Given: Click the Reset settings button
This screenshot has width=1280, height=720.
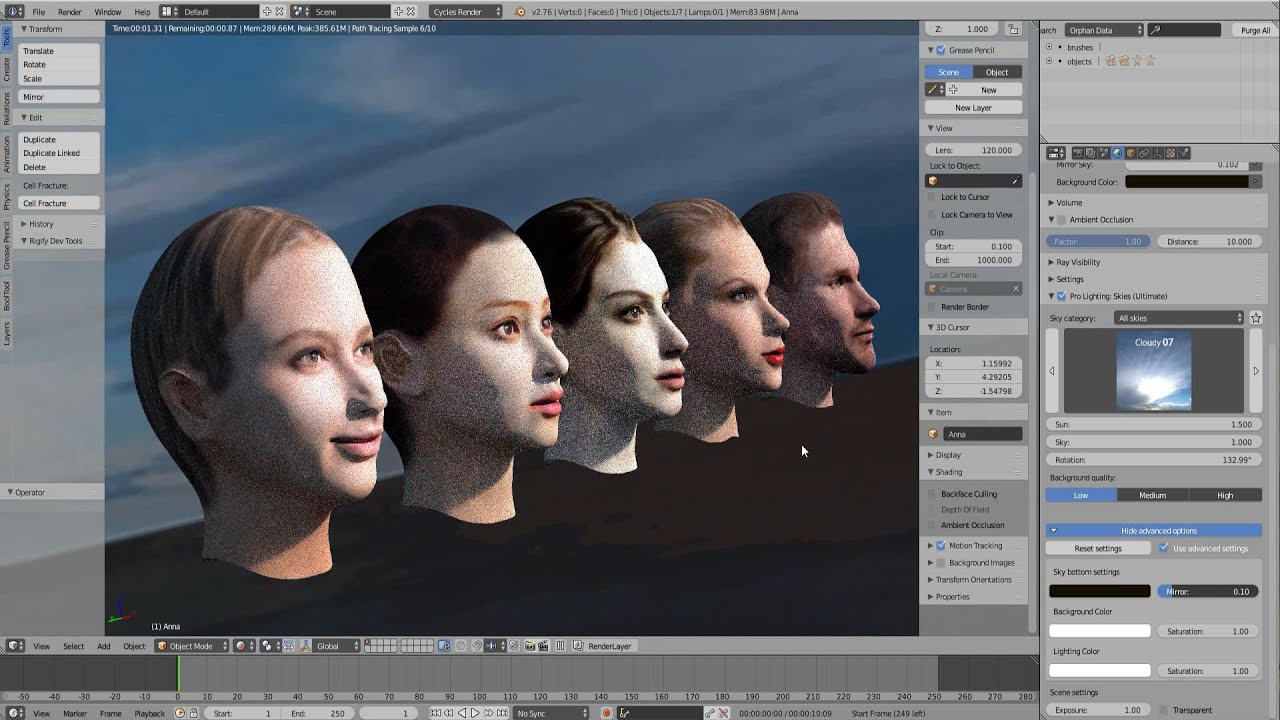Looking at the screenshot, I should point(1098,548).
